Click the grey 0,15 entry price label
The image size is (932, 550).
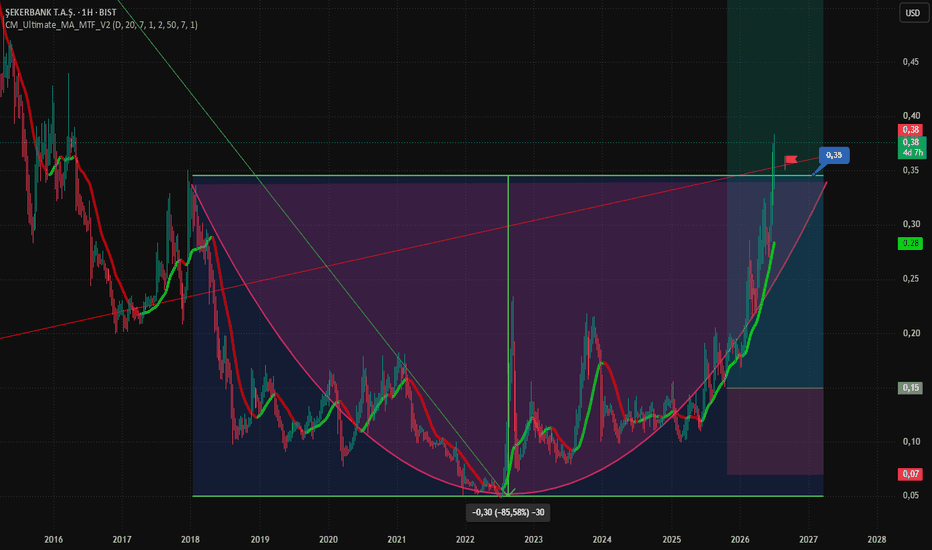(x=910, y=388)
